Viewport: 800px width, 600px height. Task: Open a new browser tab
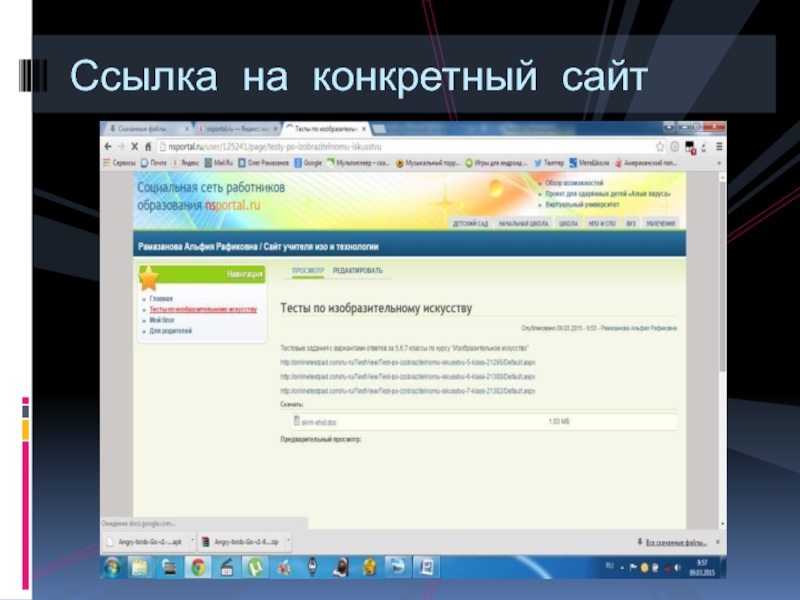pyautogui.click(x=379, y=129)
